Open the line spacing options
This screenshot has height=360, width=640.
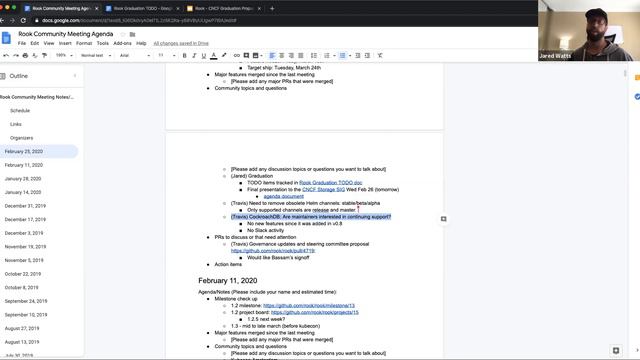click(314, 56)
